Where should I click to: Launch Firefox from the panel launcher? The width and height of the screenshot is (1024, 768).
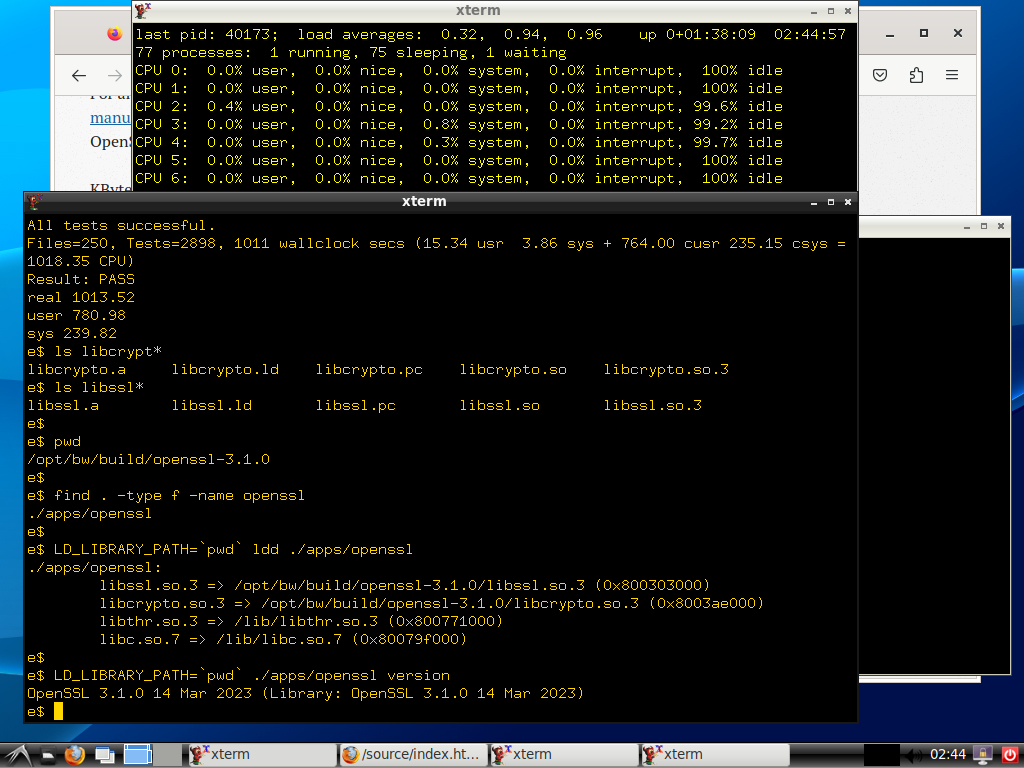pos(75,754)
